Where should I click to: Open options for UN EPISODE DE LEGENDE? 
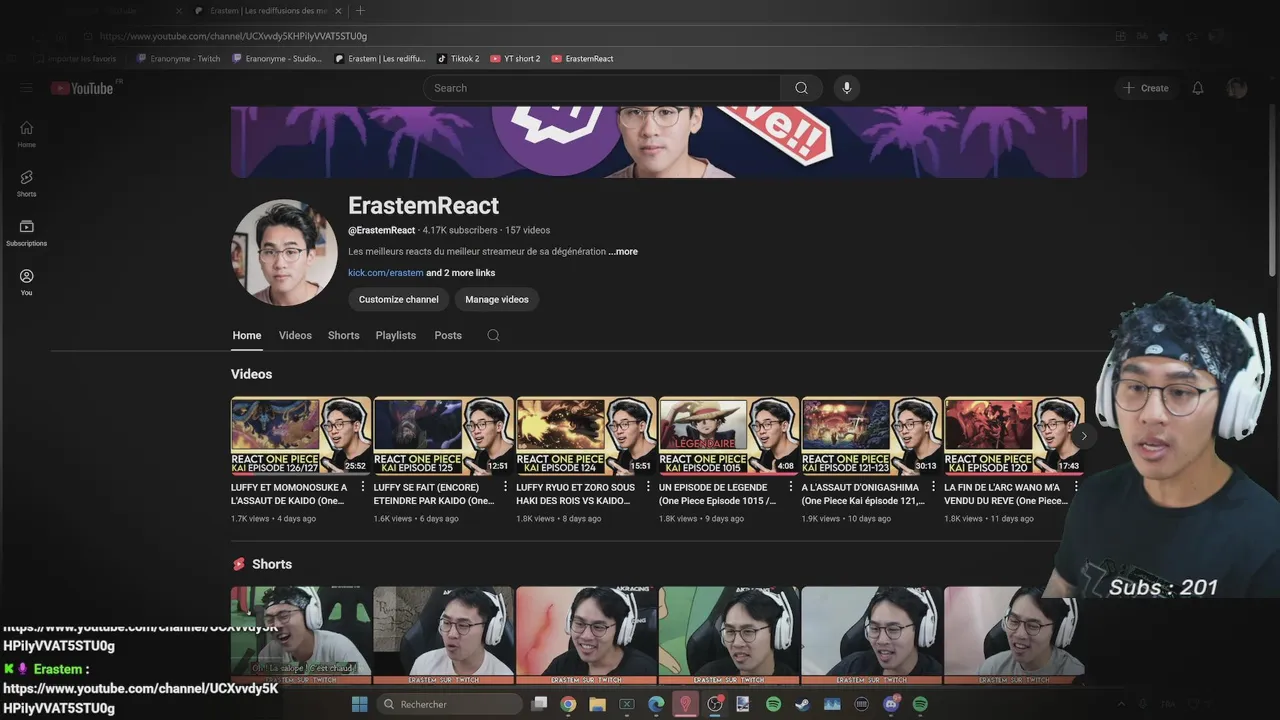pos(790,488)
